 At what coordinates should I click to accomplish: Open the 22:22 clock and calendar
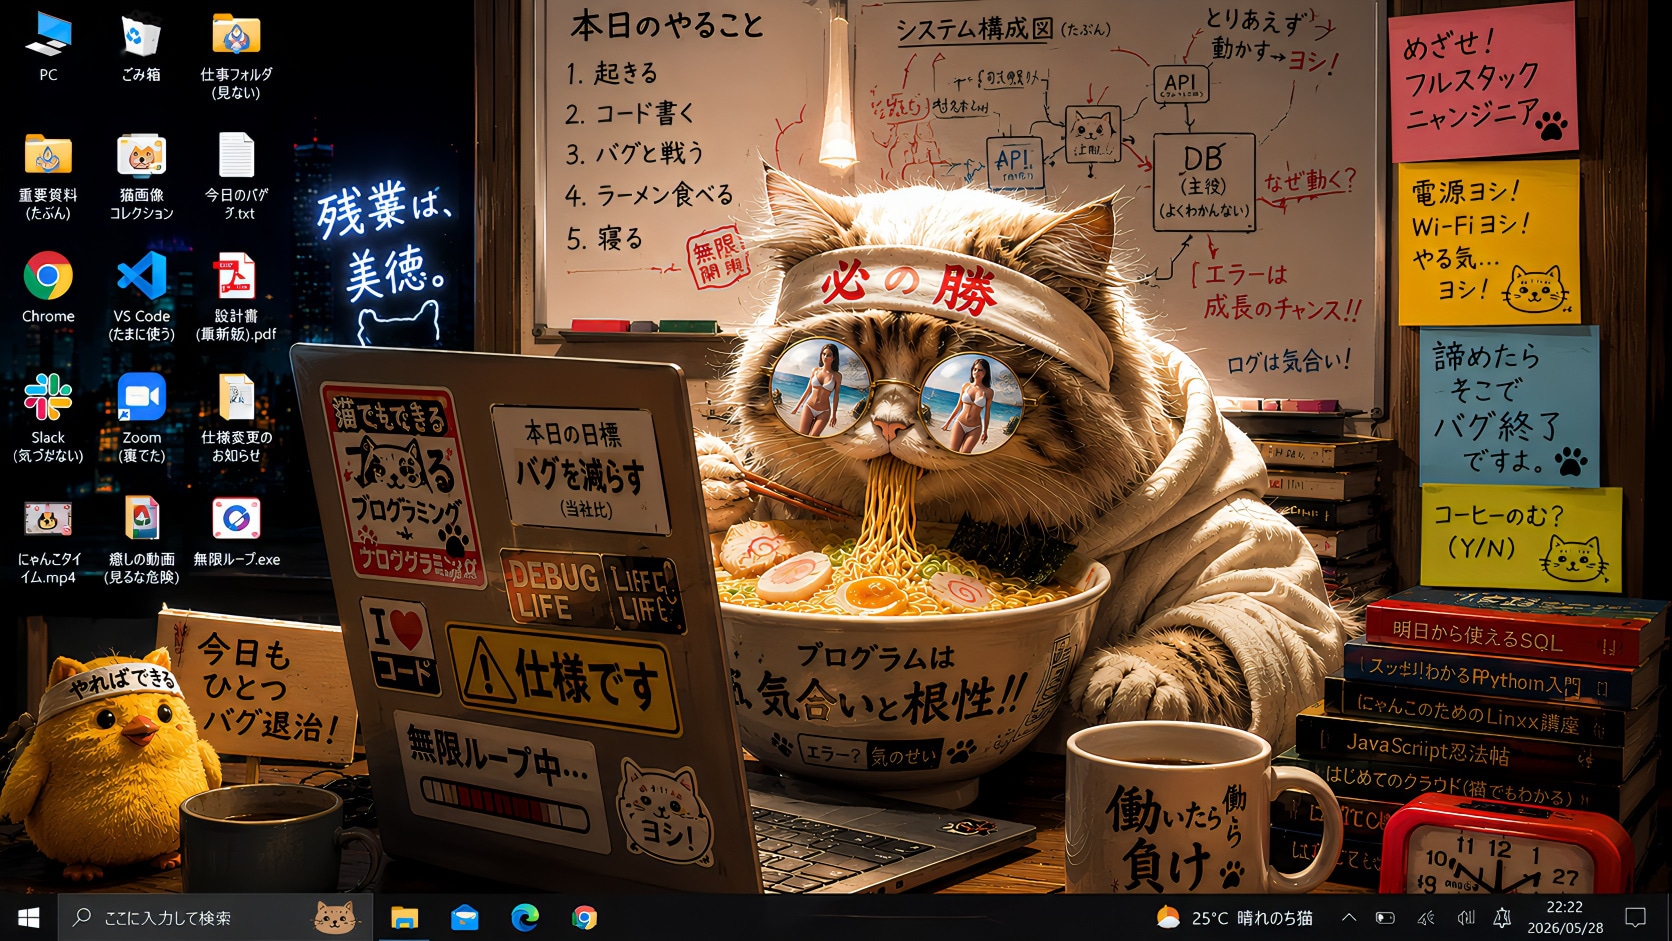[1564, 917]
